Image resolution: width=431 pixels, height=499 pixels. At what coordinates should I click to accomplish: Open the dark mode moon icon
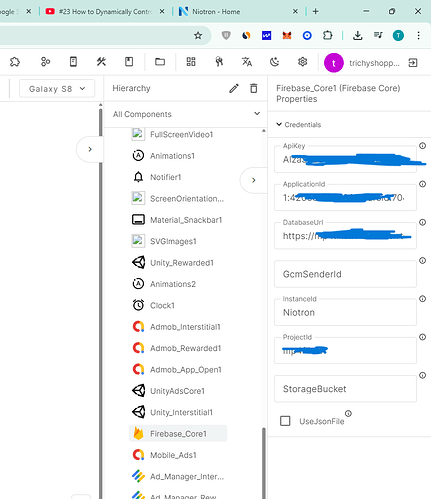[274, 62]
